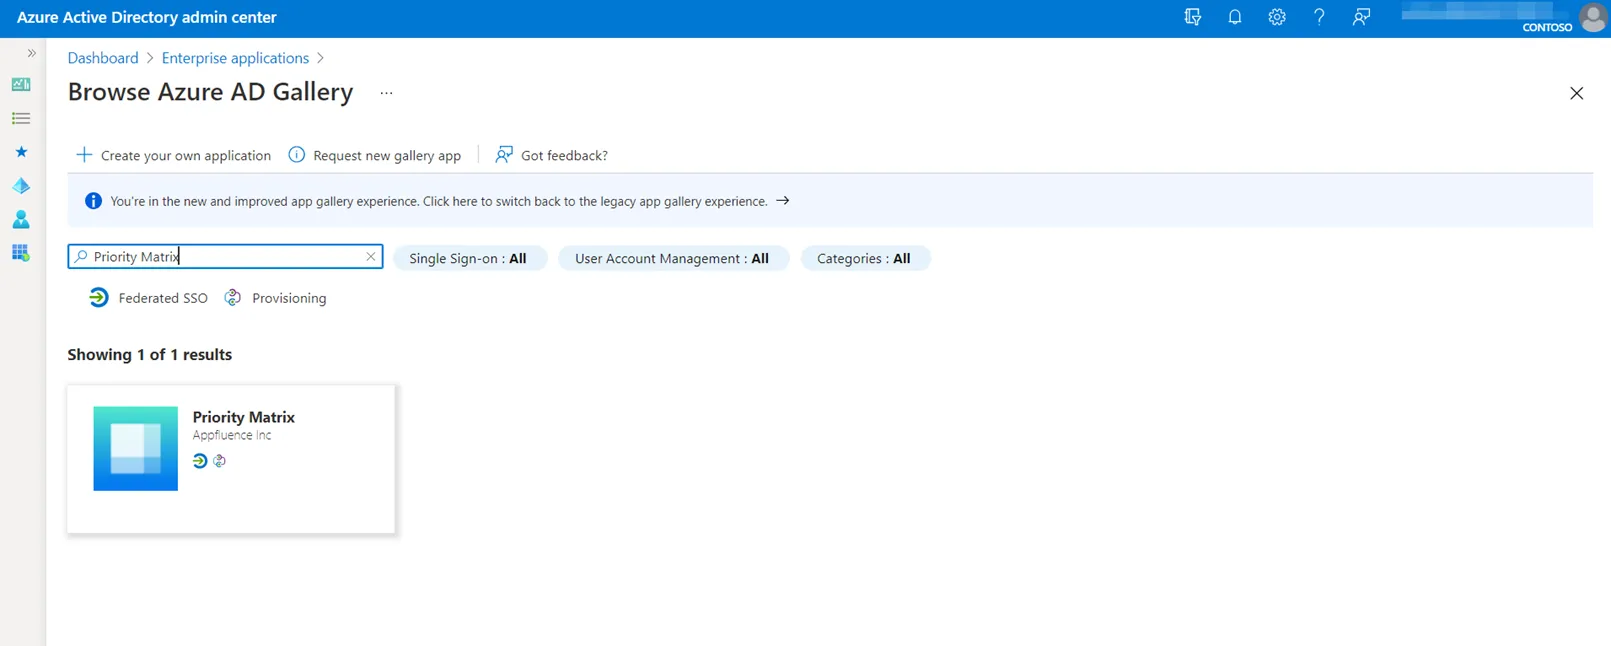Viewport: 1611px width, 646px height.
Task: Click the Federated SSO legend icon
Action: 98,298
